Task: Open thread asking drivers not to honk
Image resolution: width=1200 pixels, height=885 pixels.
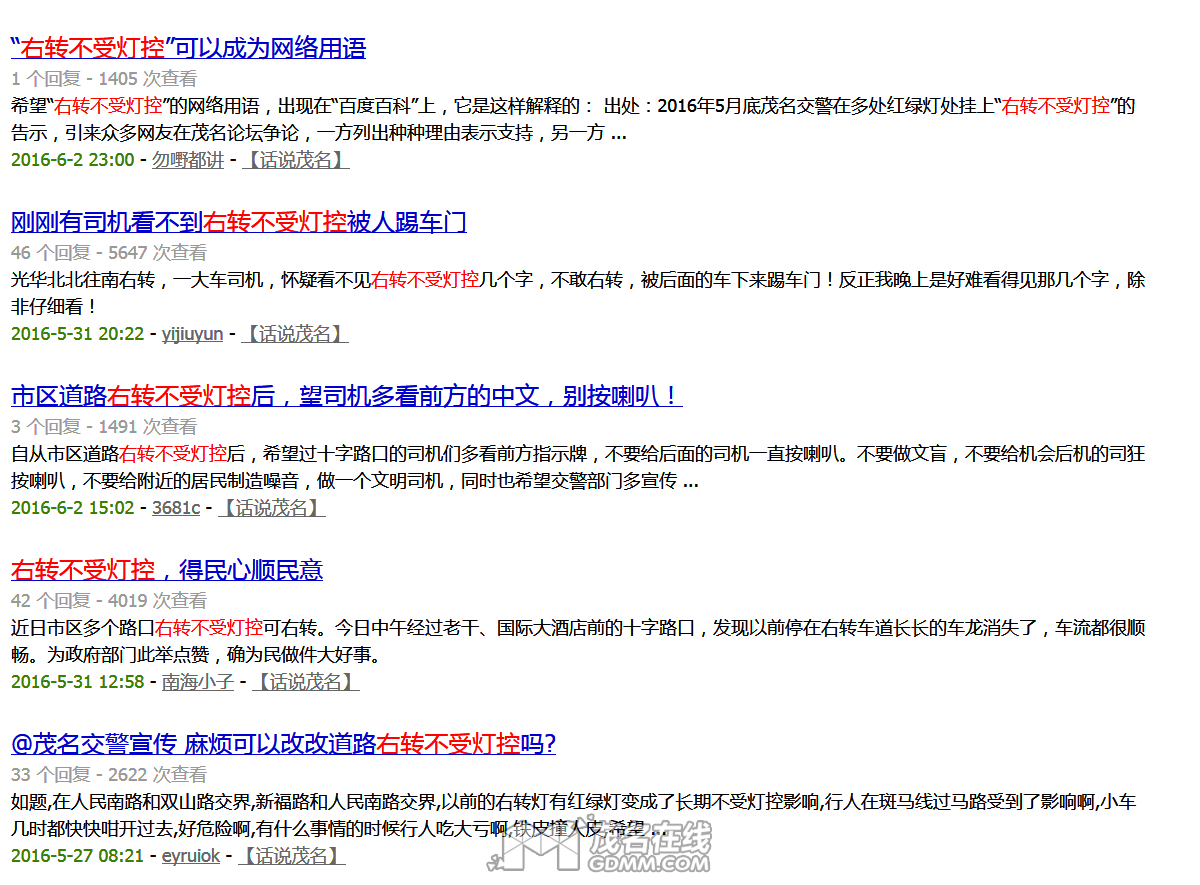Action: (x=345, y=396)
